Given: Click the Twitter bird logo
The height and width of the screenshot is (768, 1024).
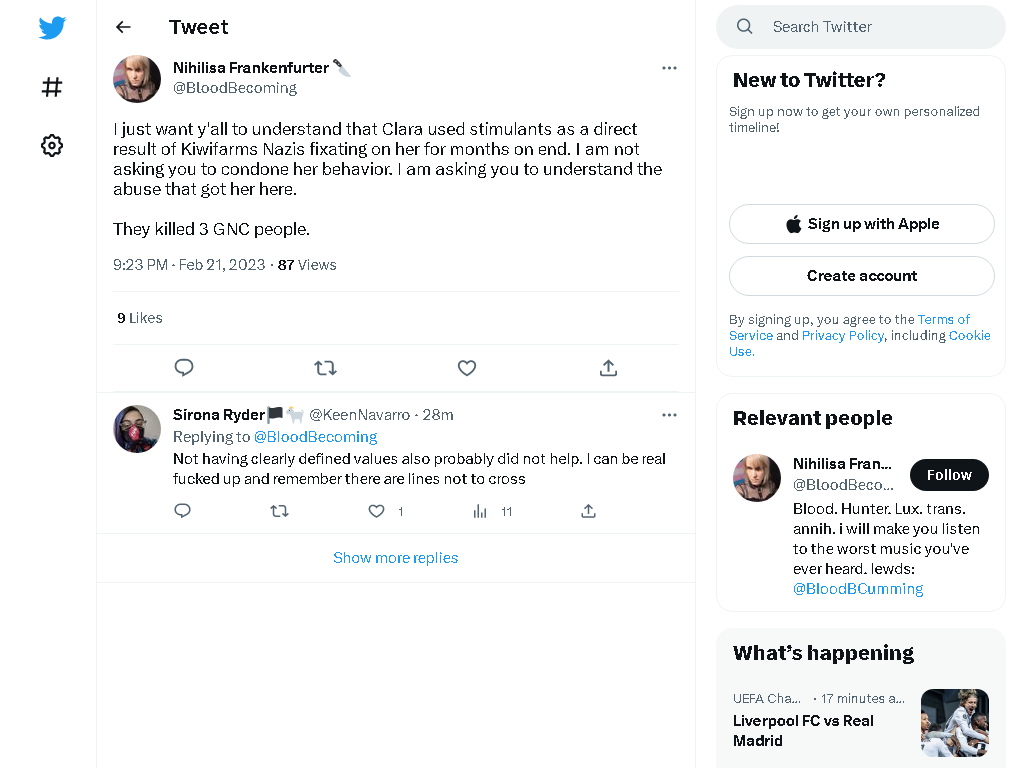Looking at the screenshot, I should [x=52, y=27].
